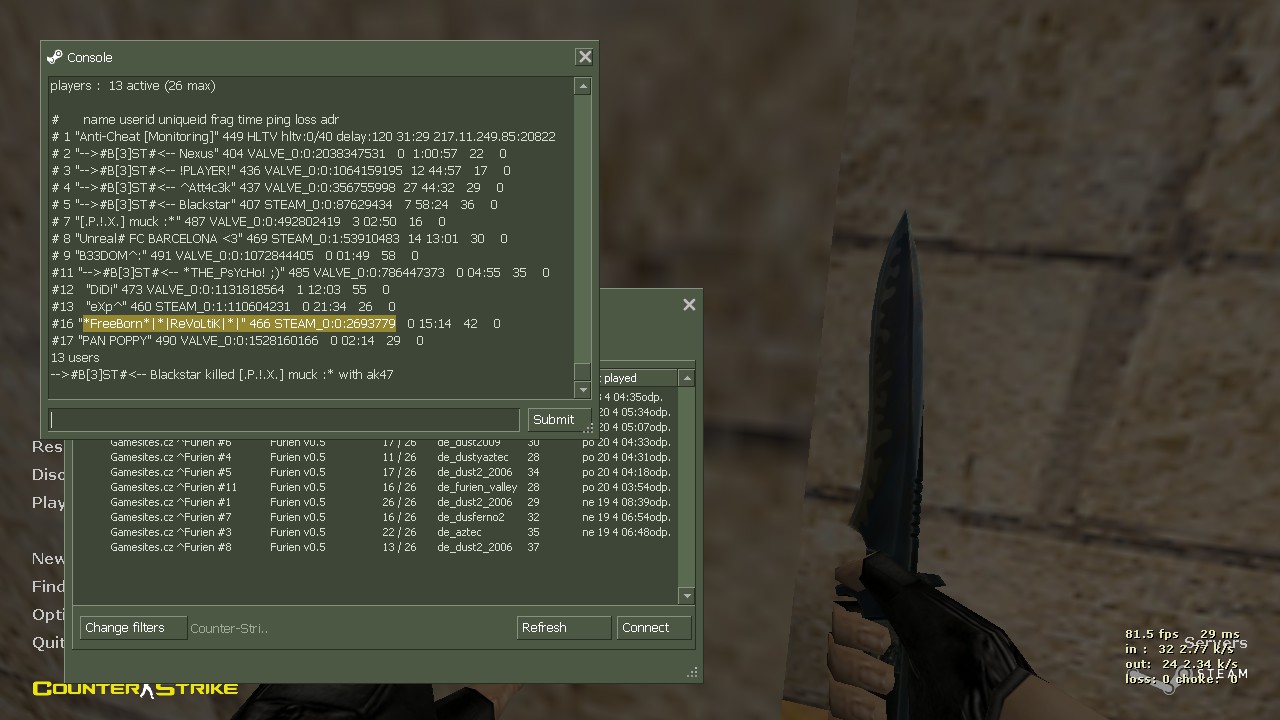Grab the Console window resize grip
This screenshot has width=1280, height=720.
click(x=589, y=429)
